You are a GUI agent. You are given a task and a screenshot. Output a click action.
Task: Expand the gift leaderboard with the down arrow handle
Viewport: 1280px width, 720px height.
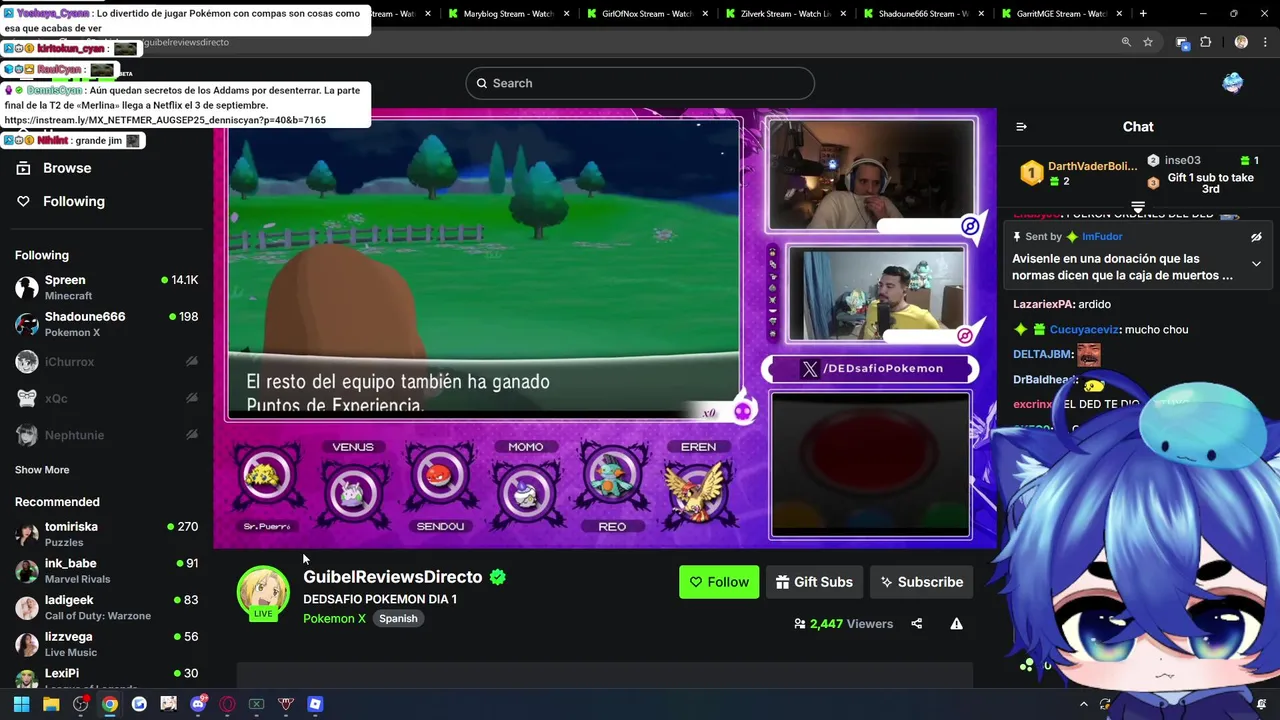pos(1138,207)
